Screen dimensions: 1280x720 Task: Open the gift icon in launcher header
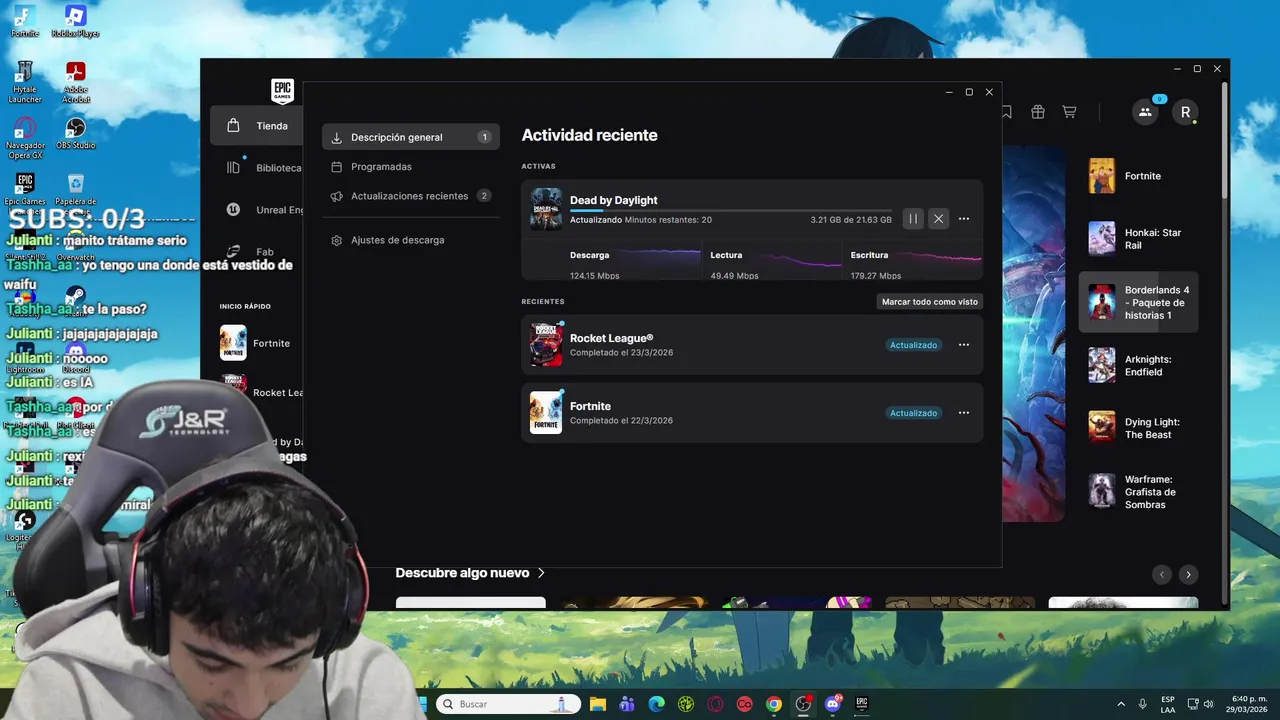coord(1038,112)
